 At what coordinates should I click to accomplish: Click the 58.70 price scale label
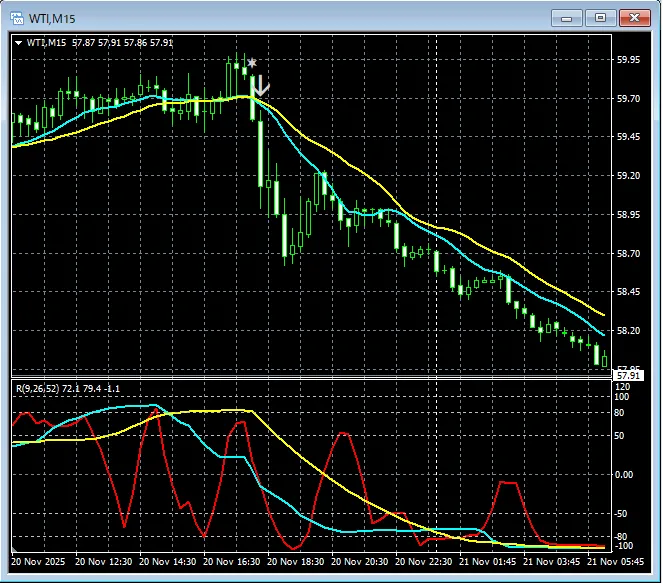629,254
